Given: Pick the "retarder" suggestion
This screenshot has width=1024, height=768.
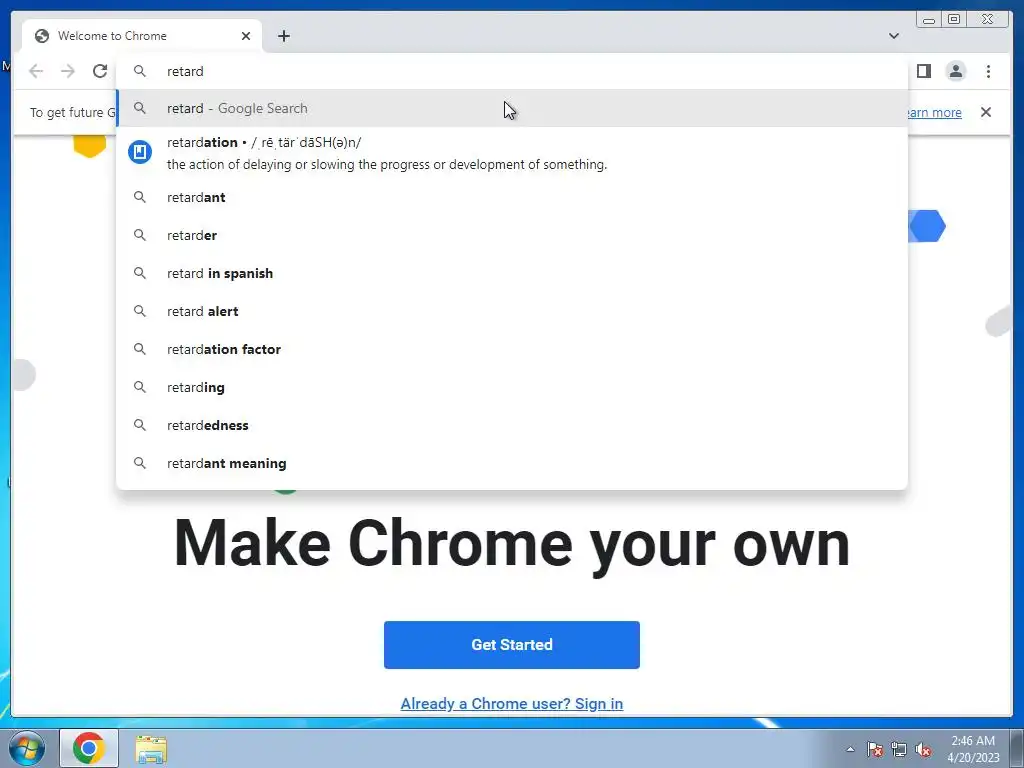Looking at the screenshot, I should tap(512, 235).
